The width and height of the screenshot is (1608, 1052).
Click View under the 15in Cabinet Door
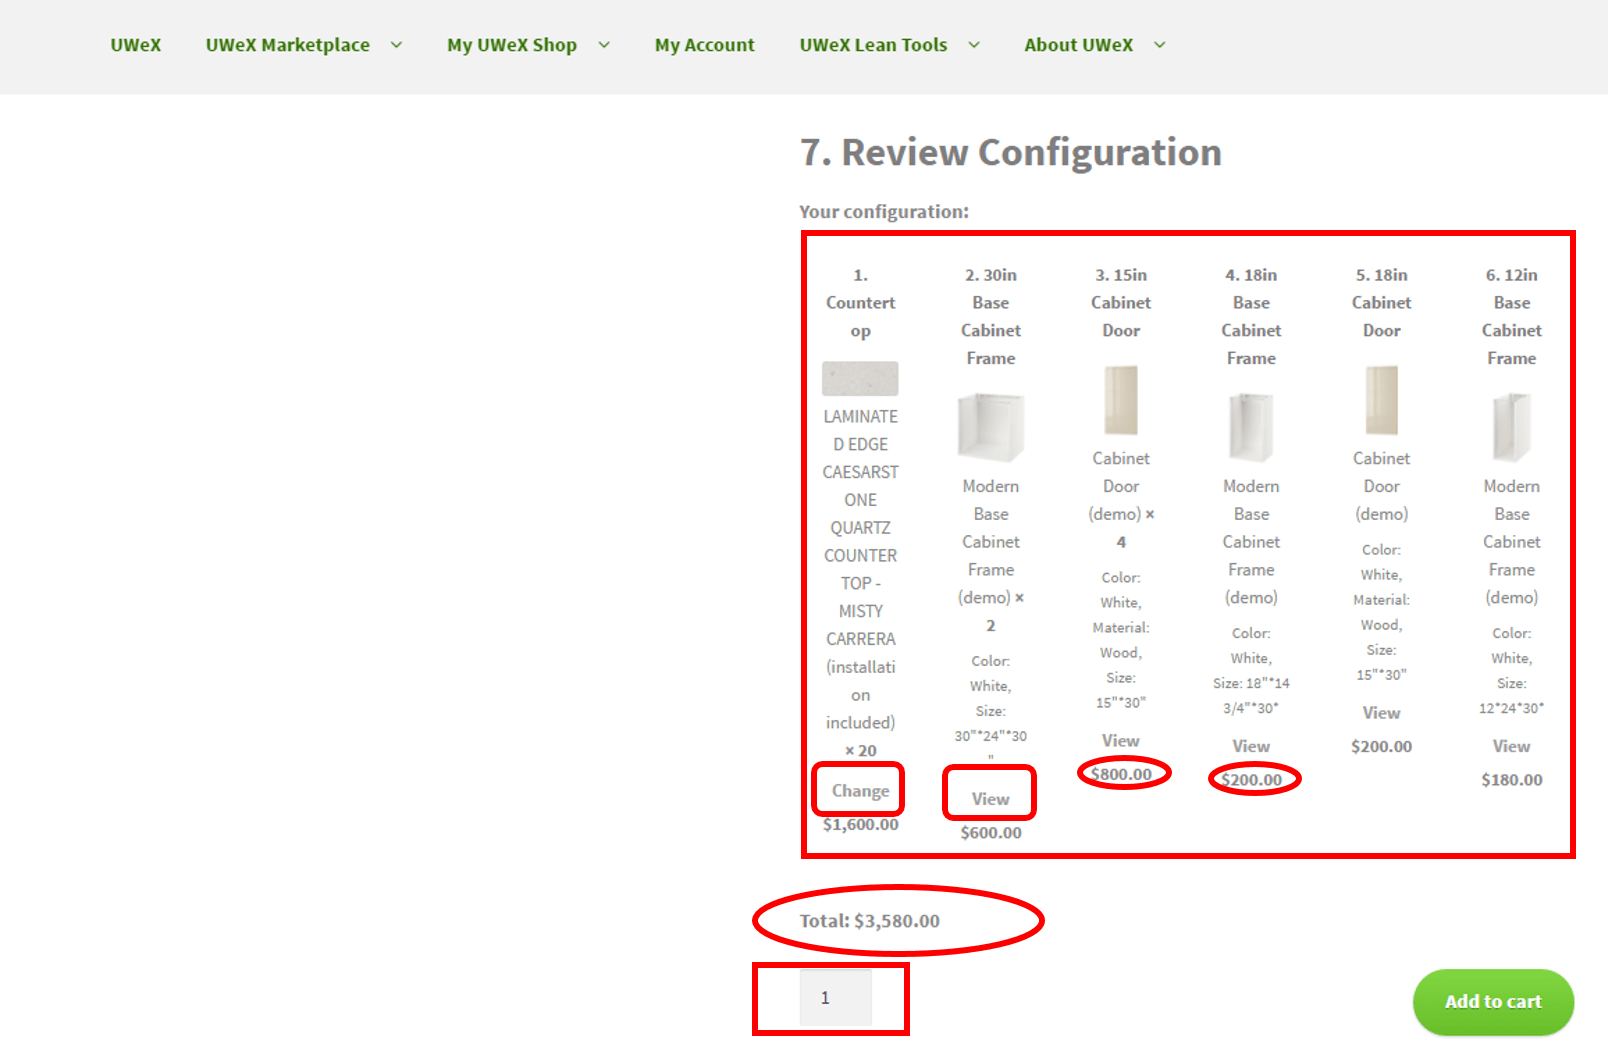click(1121, 741)
